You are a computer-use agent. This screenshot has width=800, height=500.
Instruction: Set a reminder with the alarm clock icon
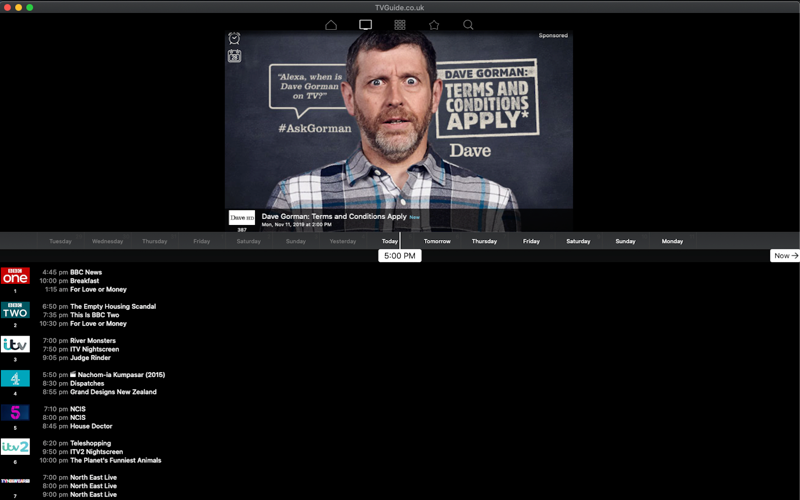click(234, 38)
